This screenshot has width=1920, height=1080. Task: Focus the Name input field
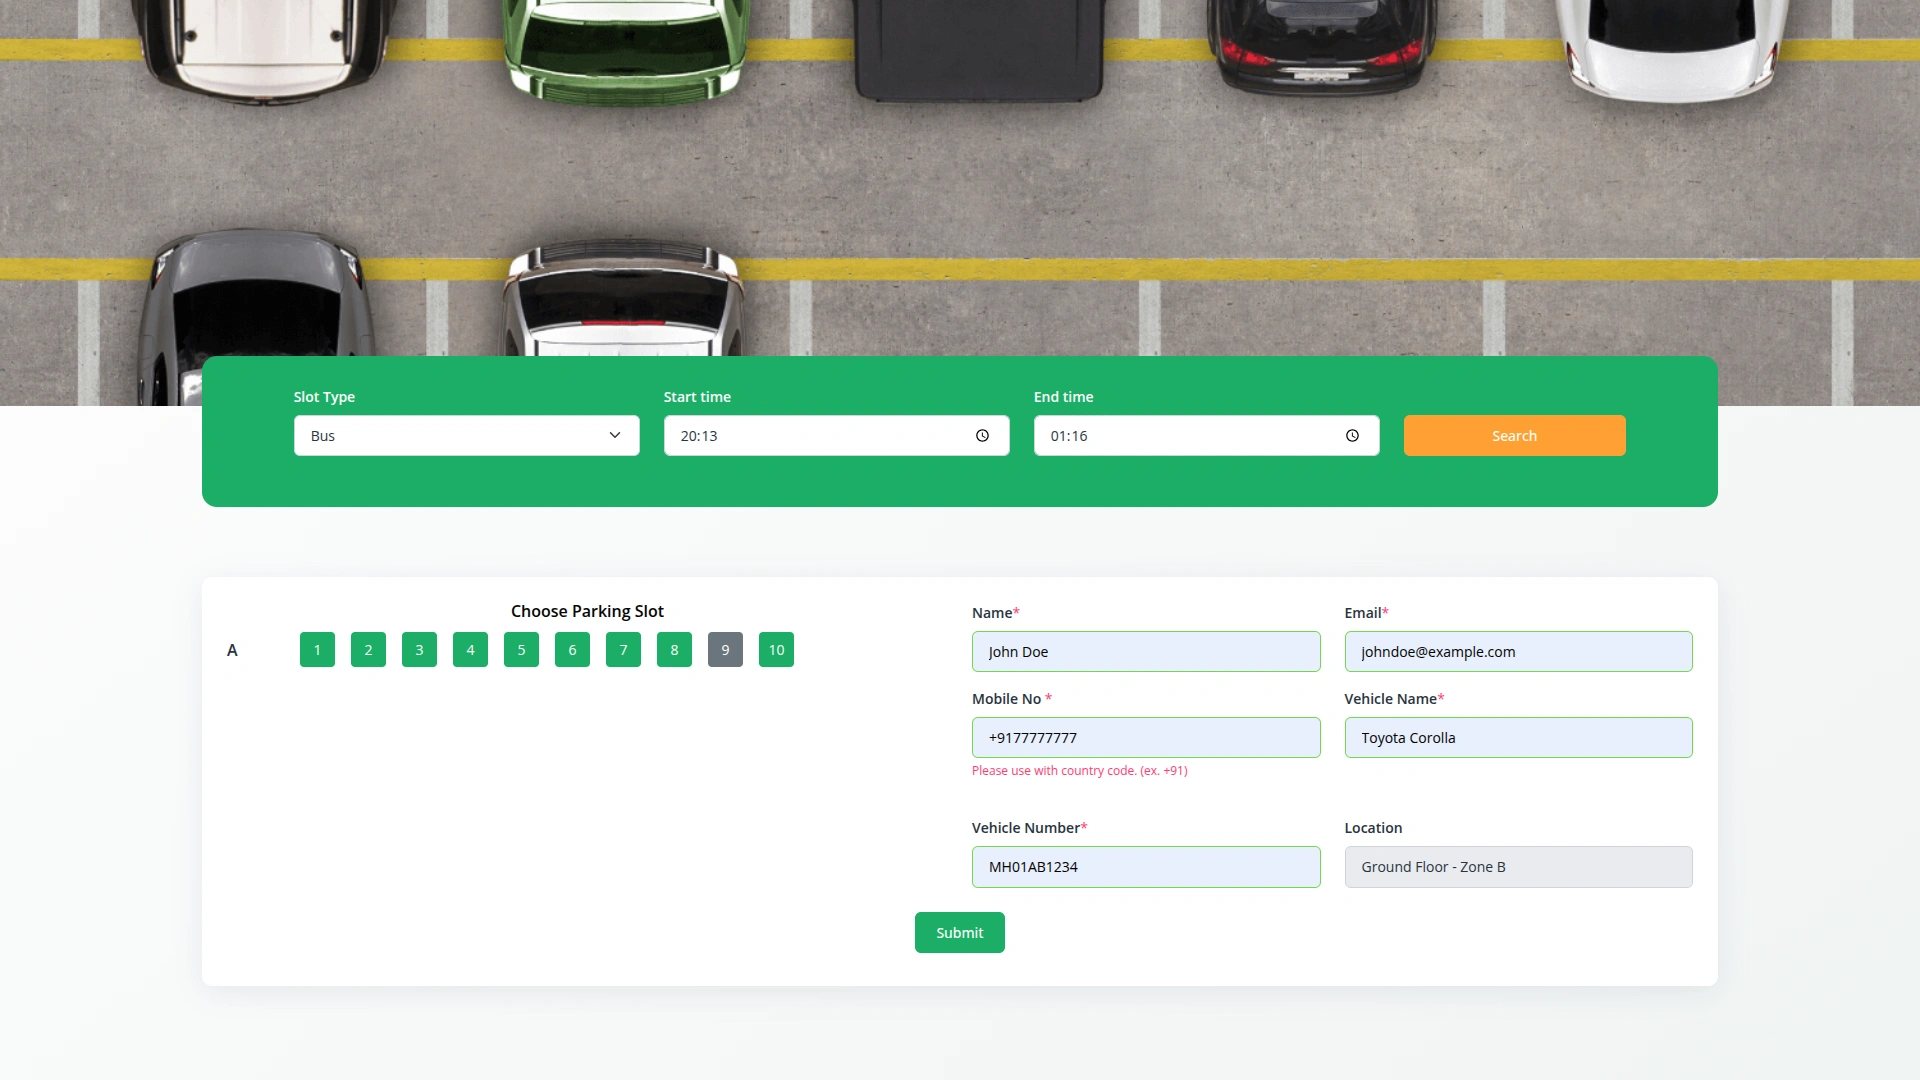pyautogui.click(x=1145, y=652)
